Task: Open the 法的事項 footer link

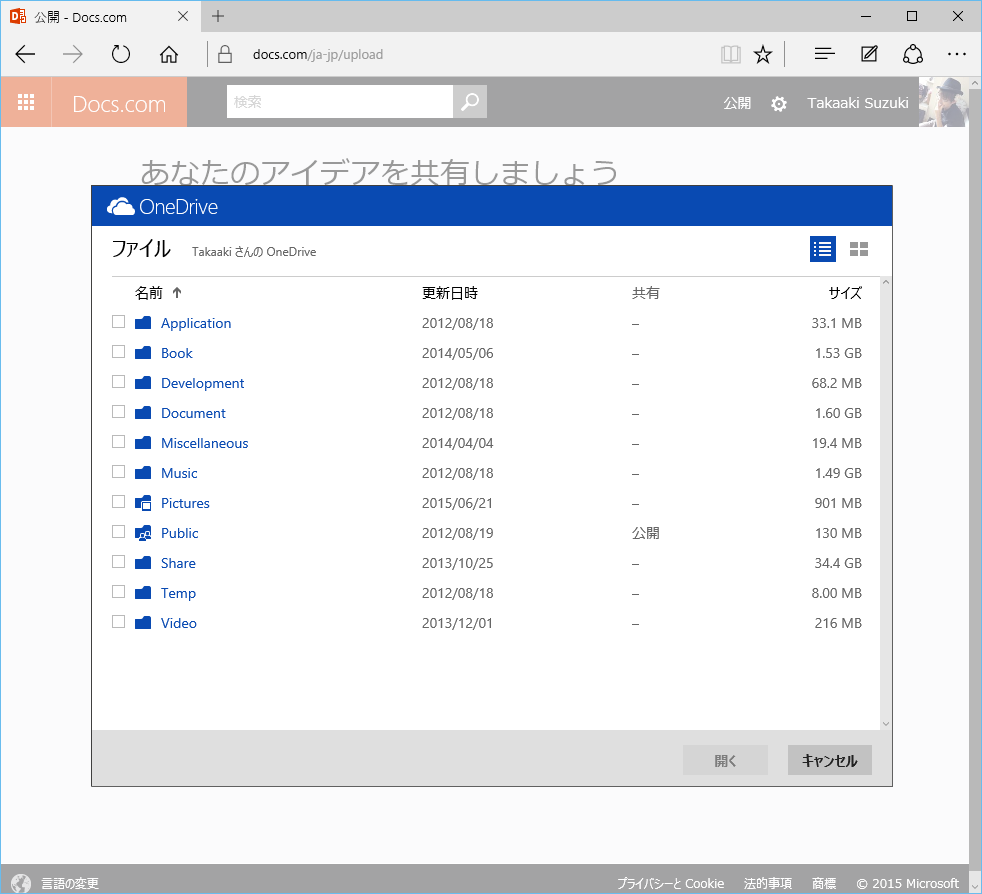Action: pyautogui.click(x=768, y=883)
